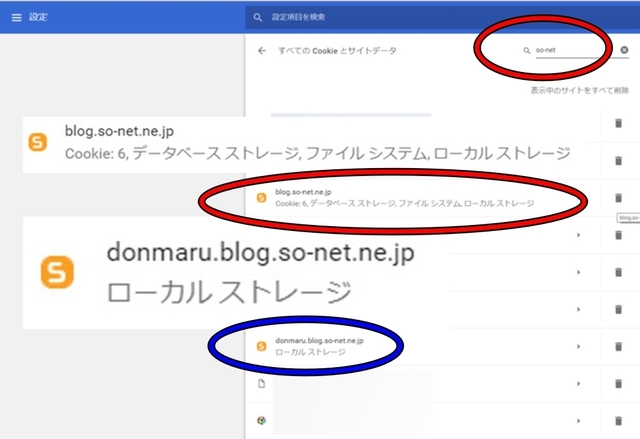Screen dimensions: 640x439
Task: Clear the so-net search with the X icon
Action: coord(624,50)
